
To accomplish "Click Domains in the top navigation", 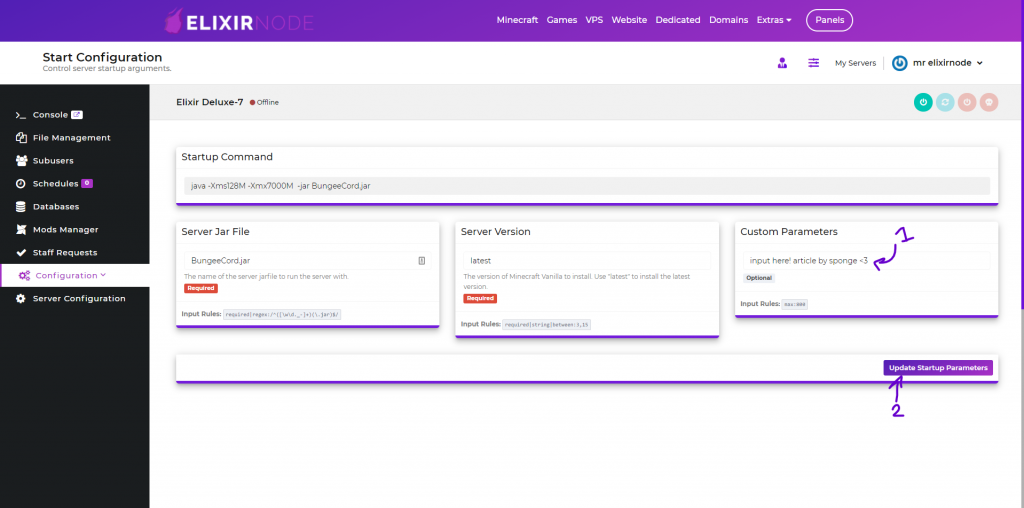I will tap(729, 20).
